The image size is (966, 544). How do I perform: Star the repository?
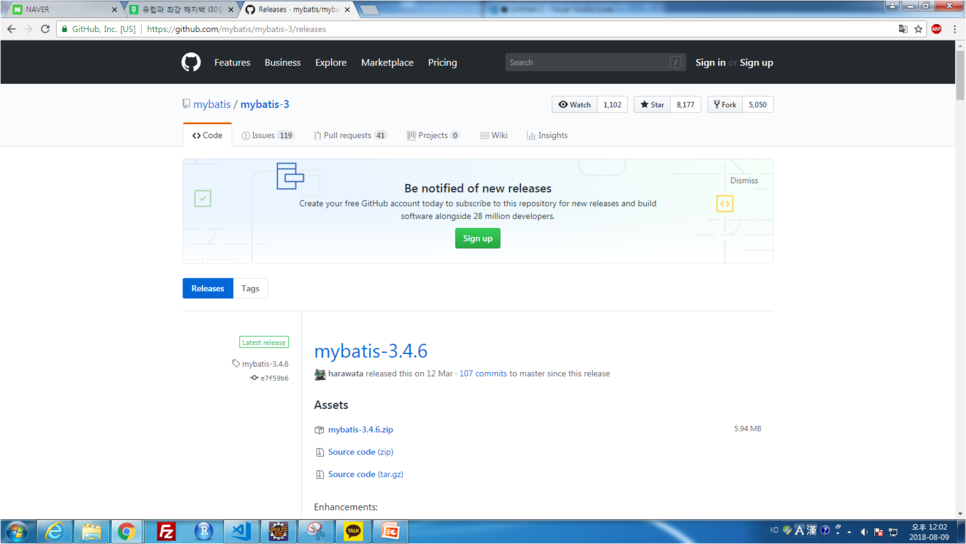click(652, 104)
